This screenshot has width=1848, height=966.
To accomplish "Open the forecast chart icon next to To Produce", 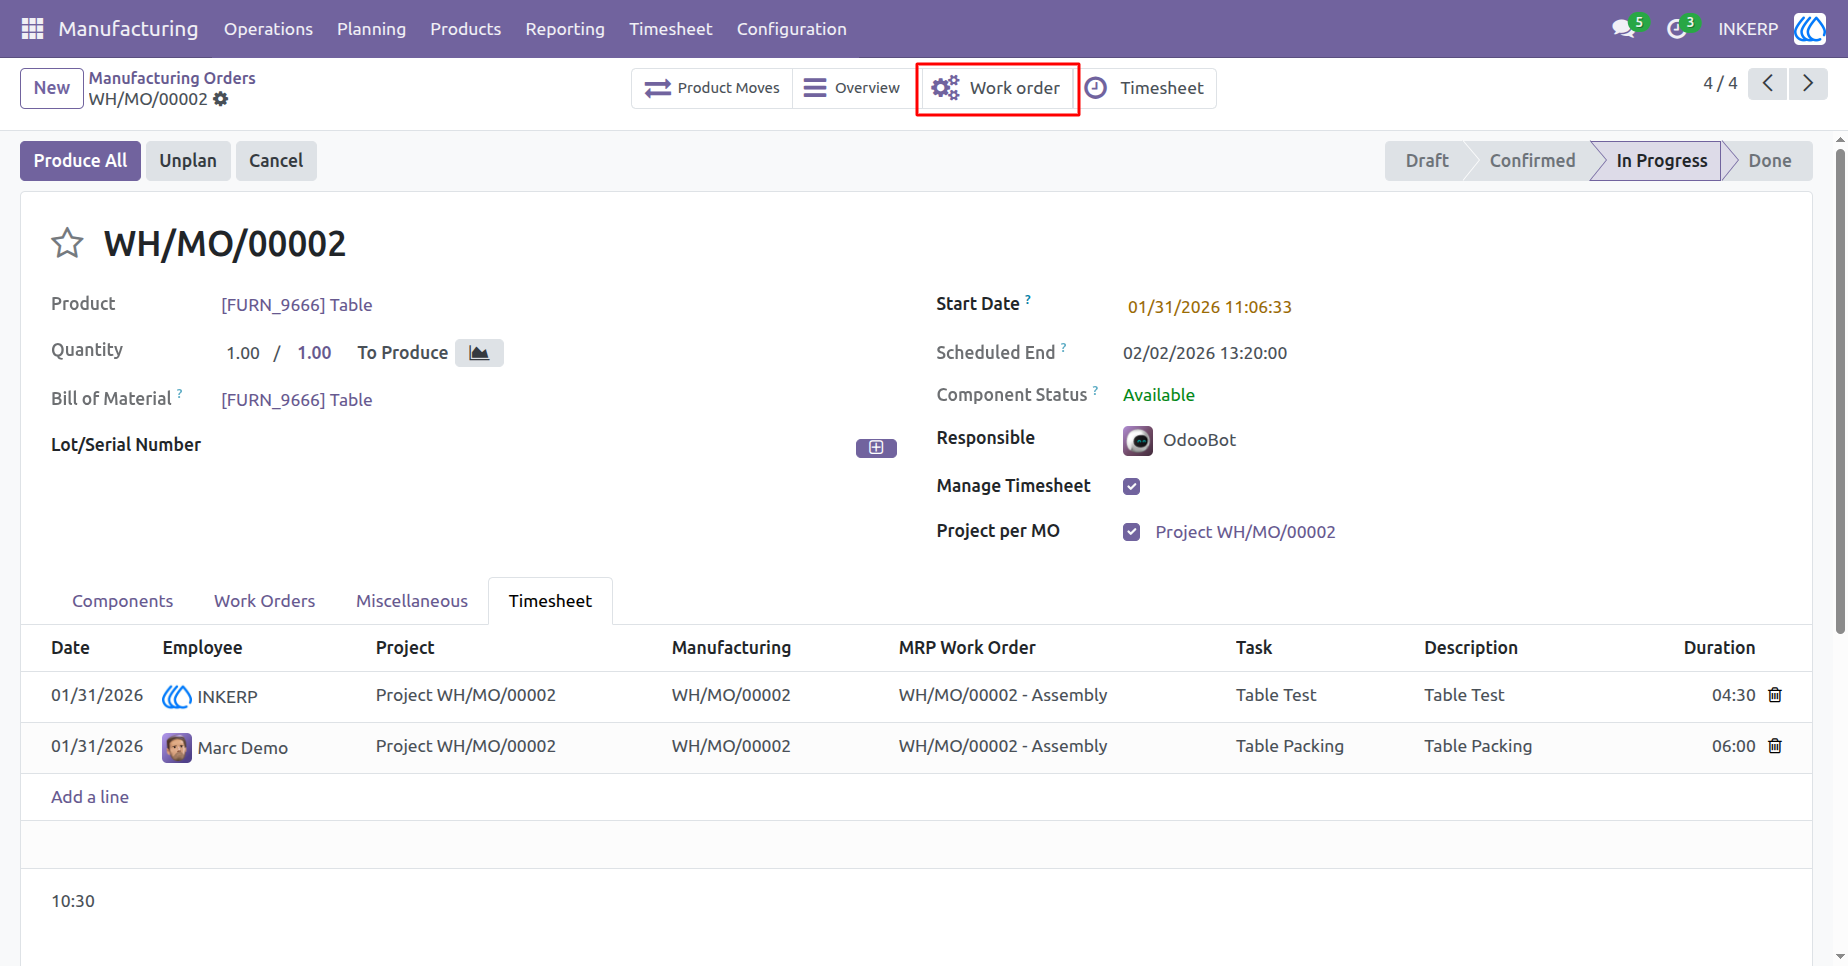I will [479, 353].
